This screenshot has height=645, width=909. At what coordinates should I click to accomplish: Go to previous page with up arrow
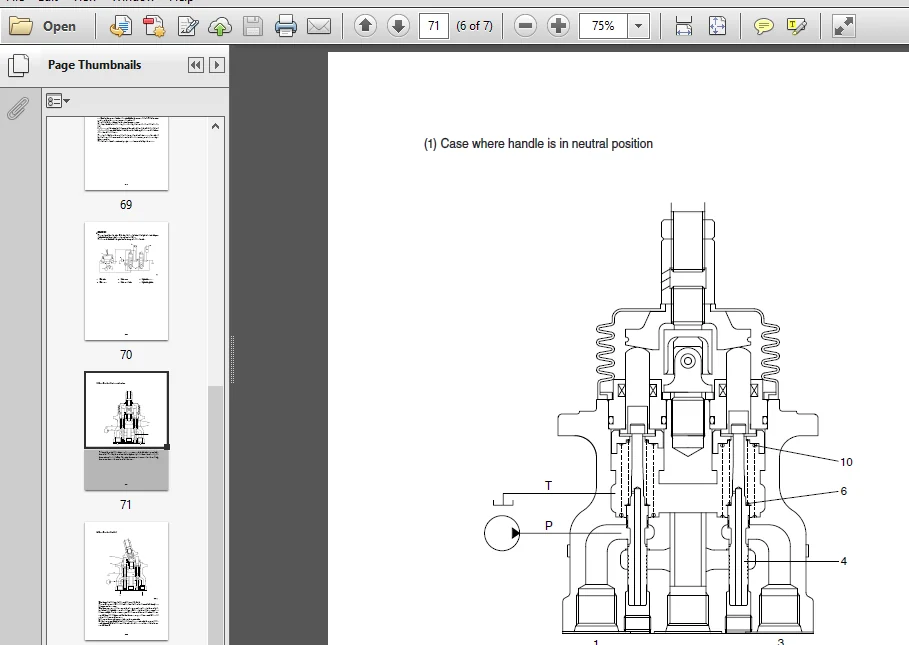365,25
